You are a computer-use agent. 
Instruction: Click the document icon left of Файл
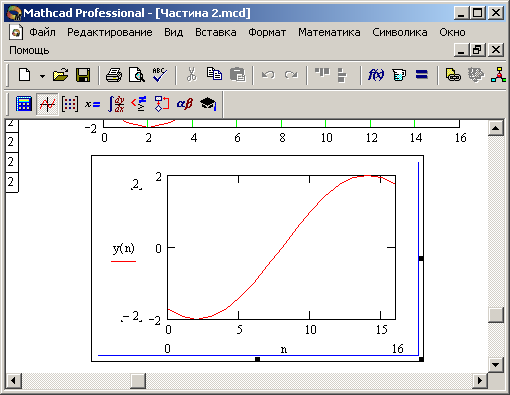(x=16, y=32)
